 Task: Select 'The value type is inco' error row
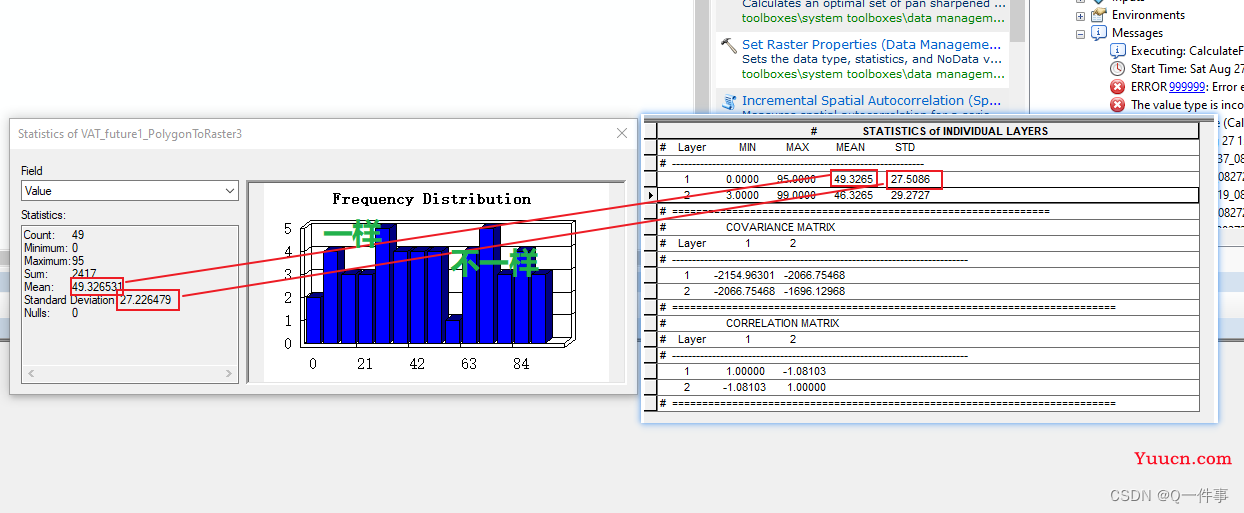click(1187, 105)
